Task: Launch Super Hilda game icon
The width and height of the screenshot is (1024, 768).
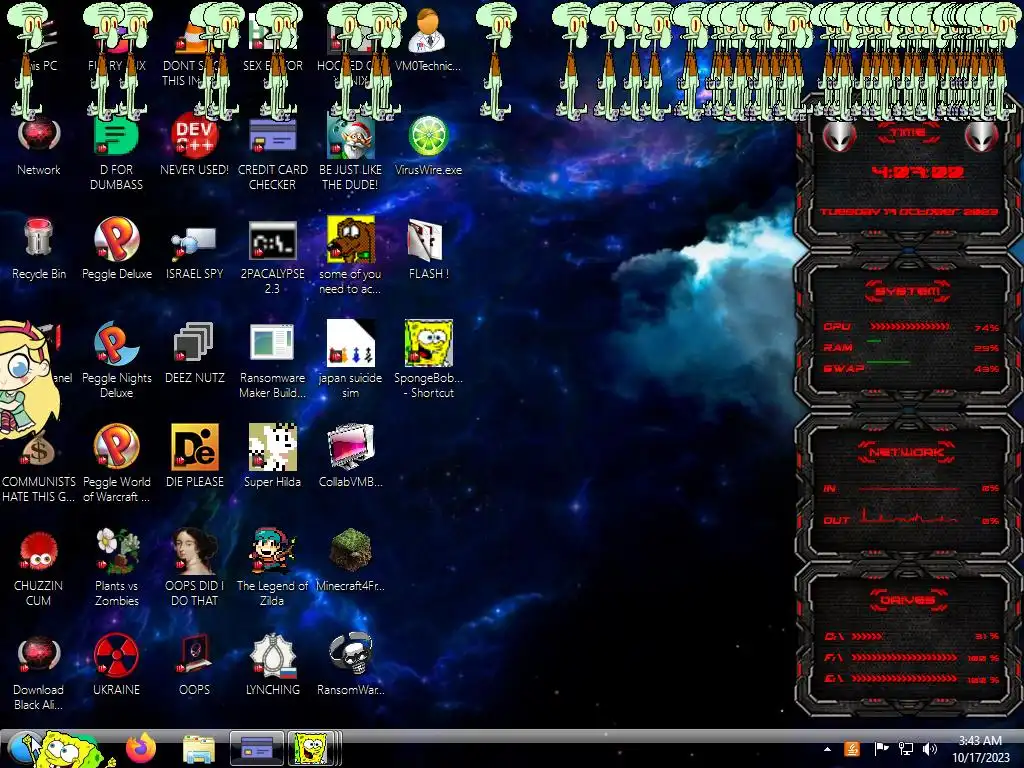Action: 272,456
